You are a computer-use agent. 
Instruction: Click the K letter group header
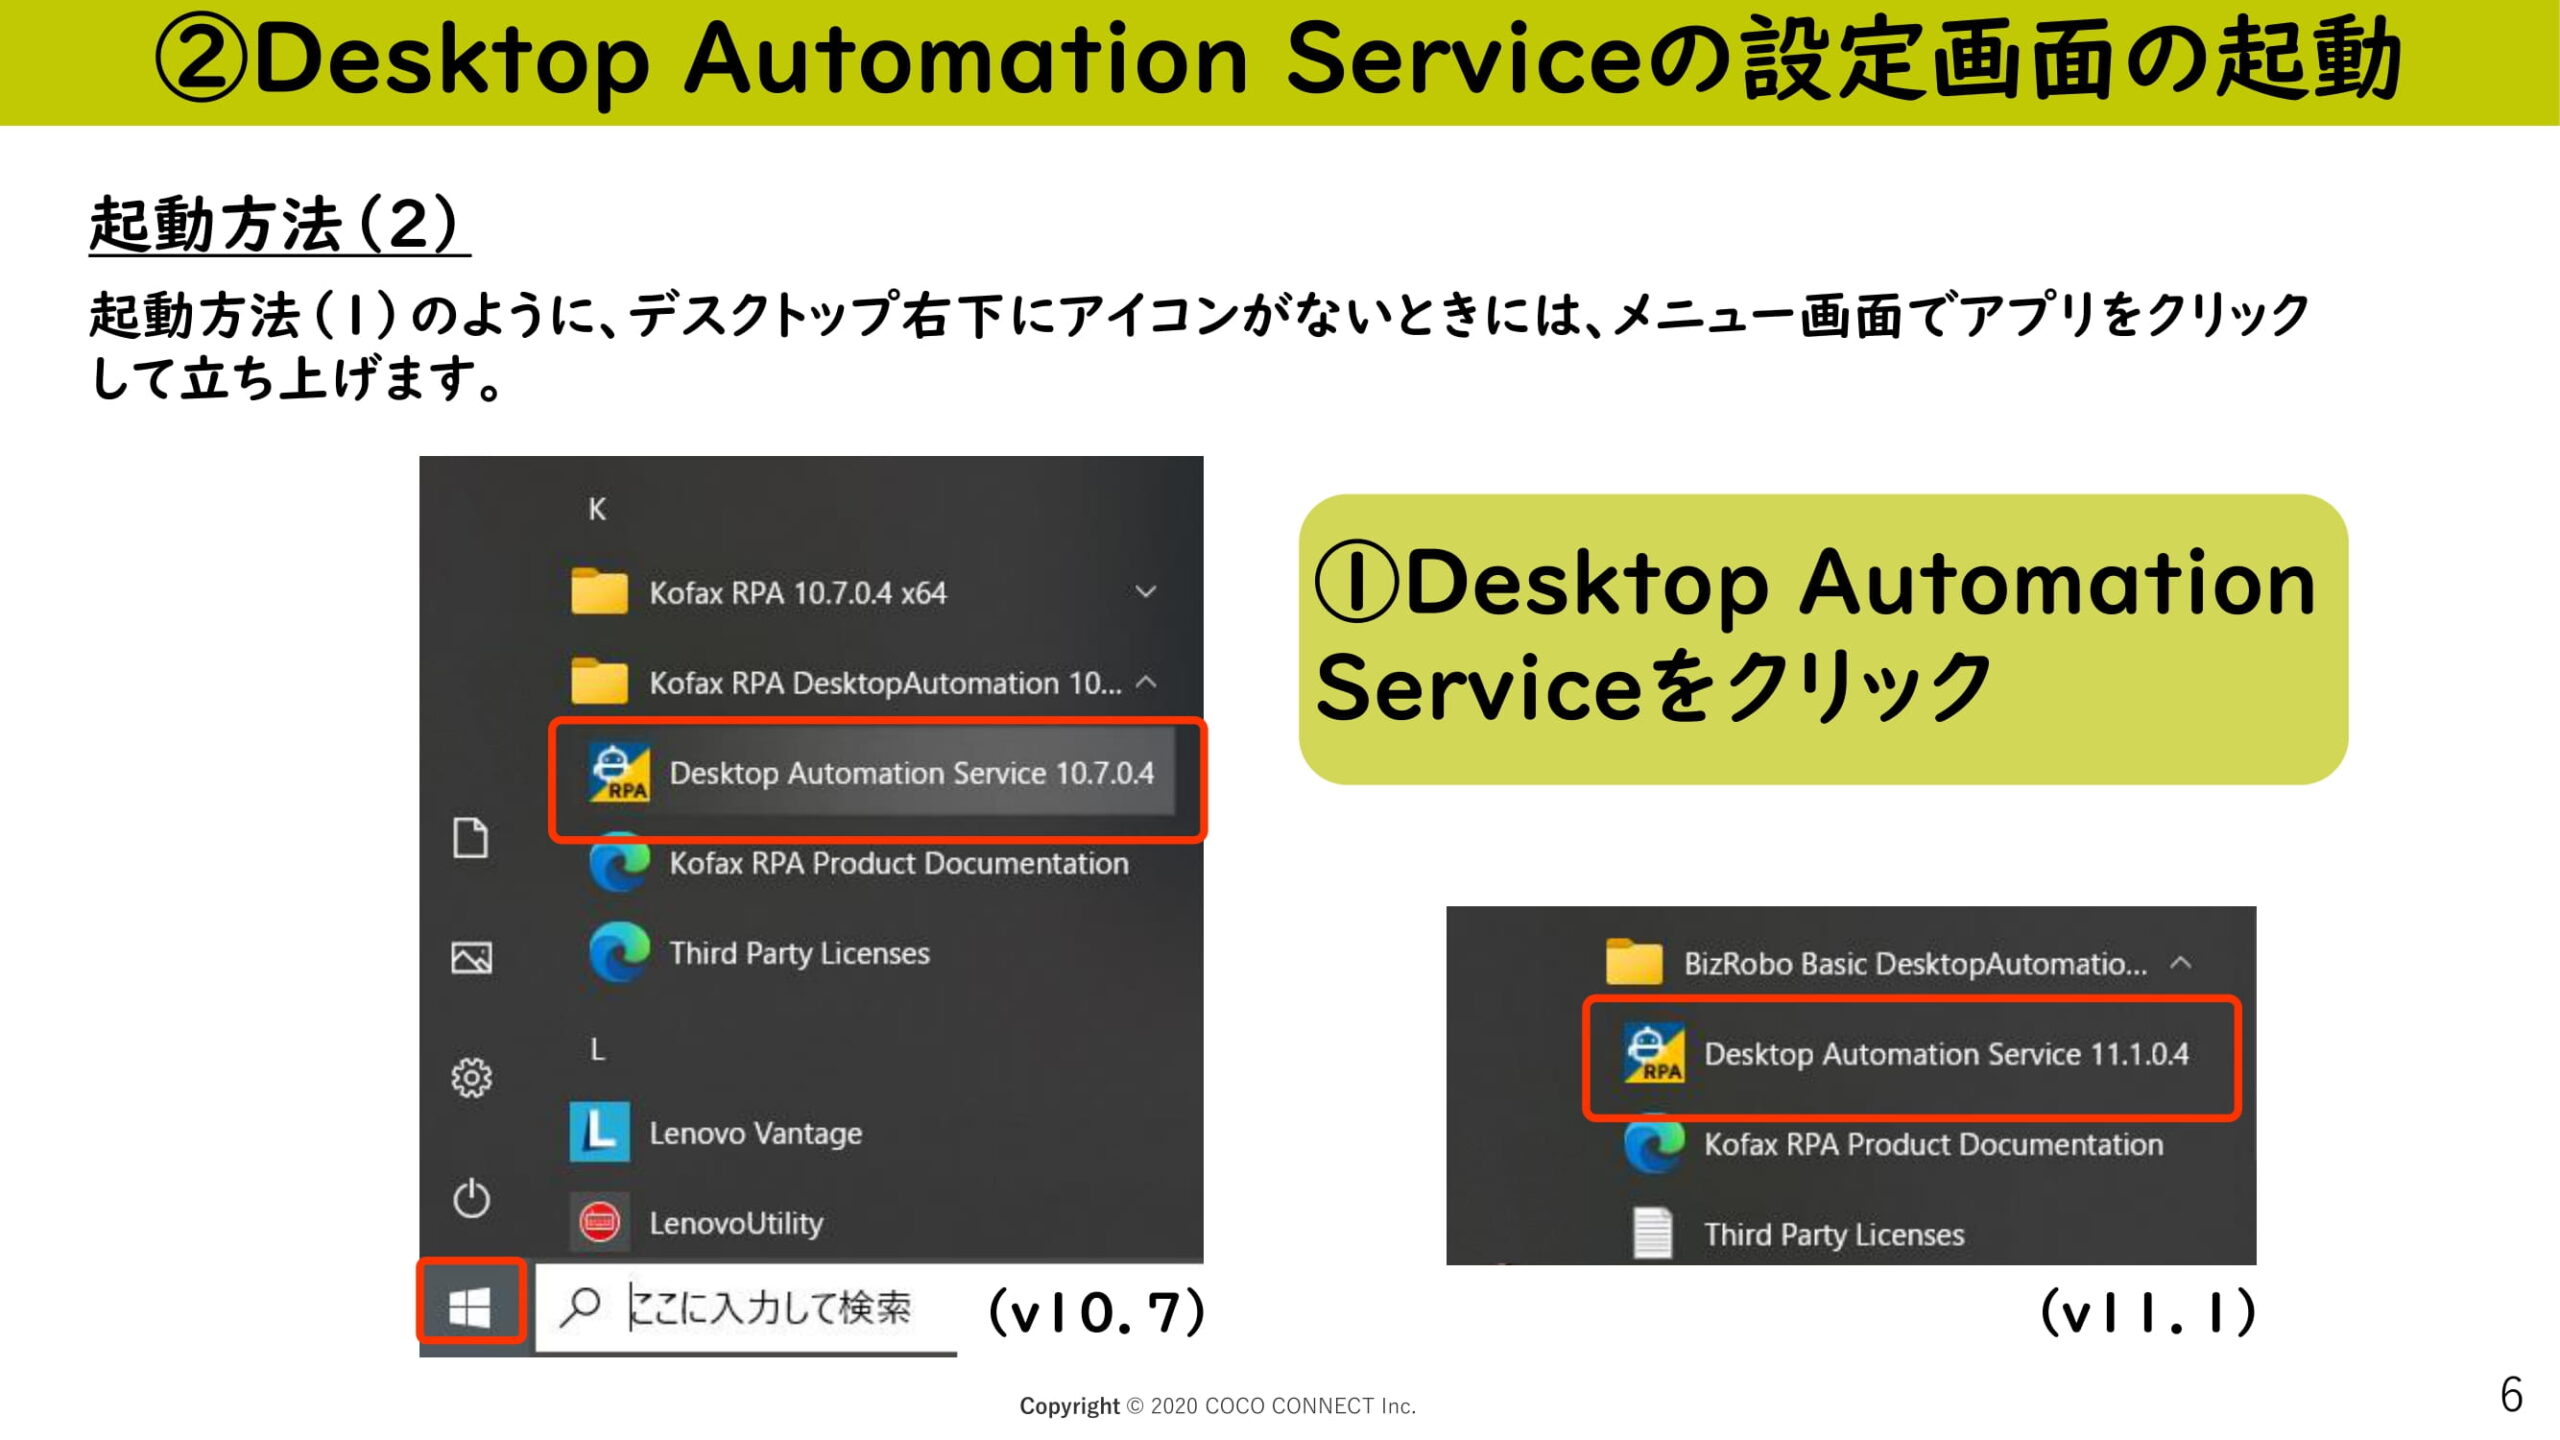597,510
